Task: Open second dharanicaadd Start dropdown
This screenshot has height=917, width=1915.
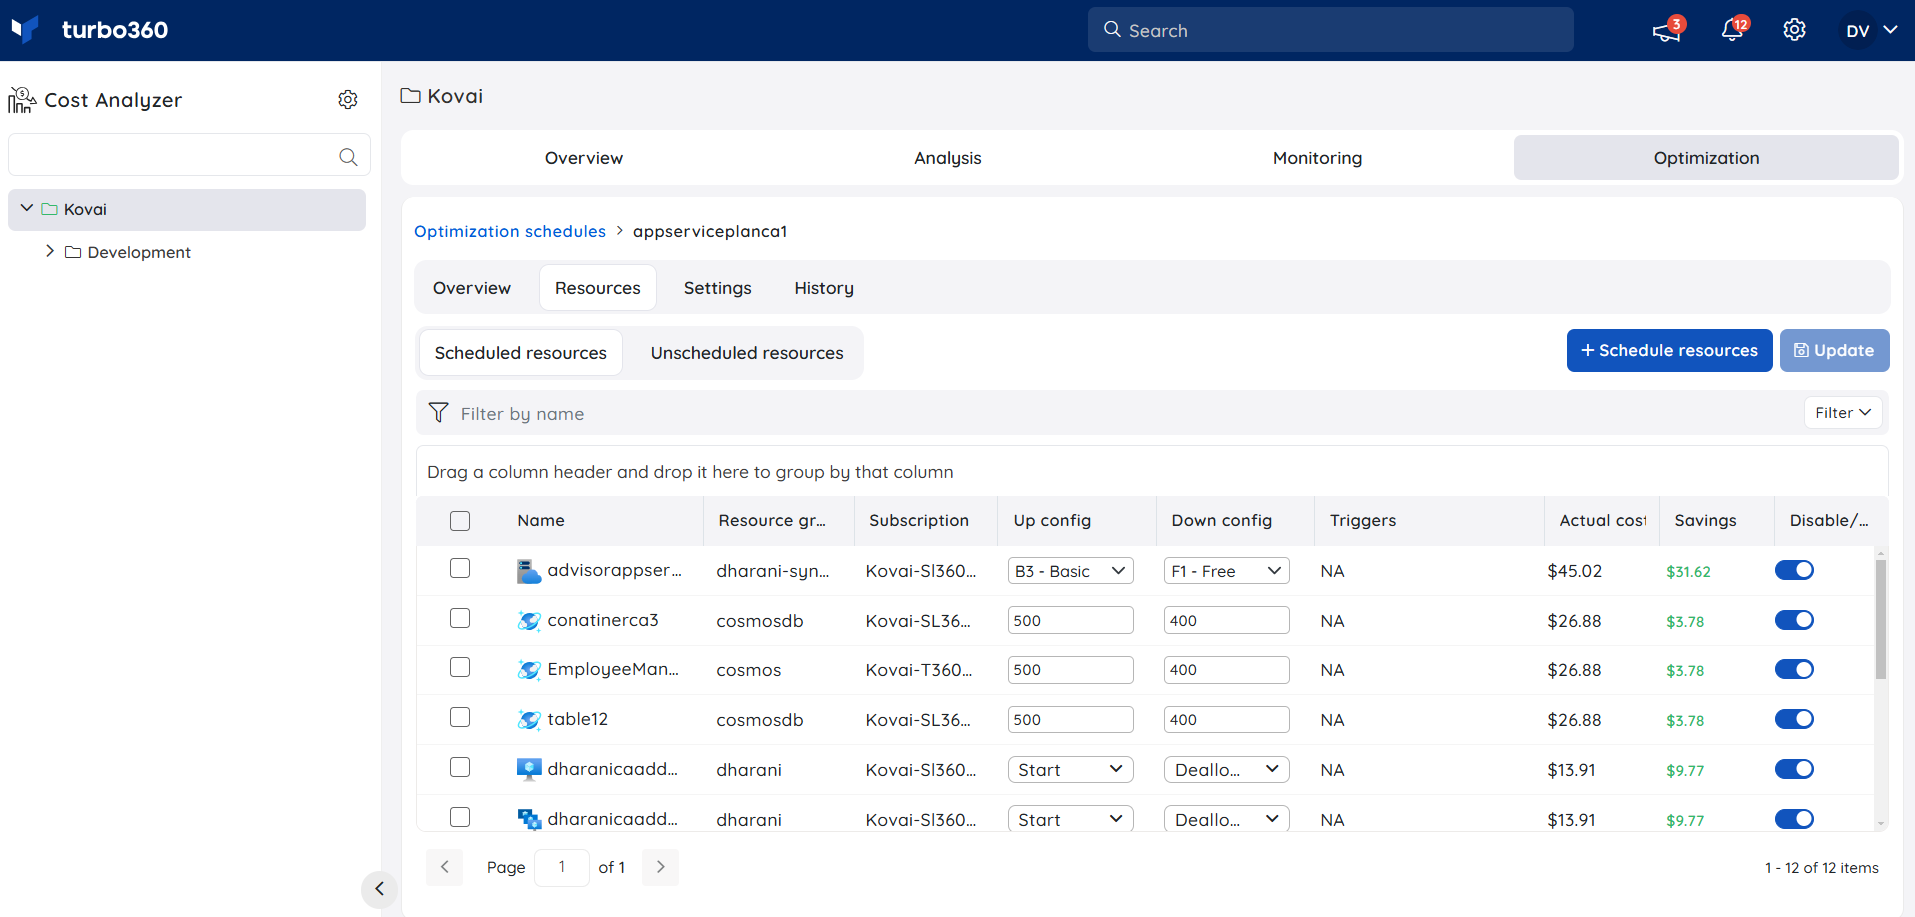Action: click(x=1070, y=819)
